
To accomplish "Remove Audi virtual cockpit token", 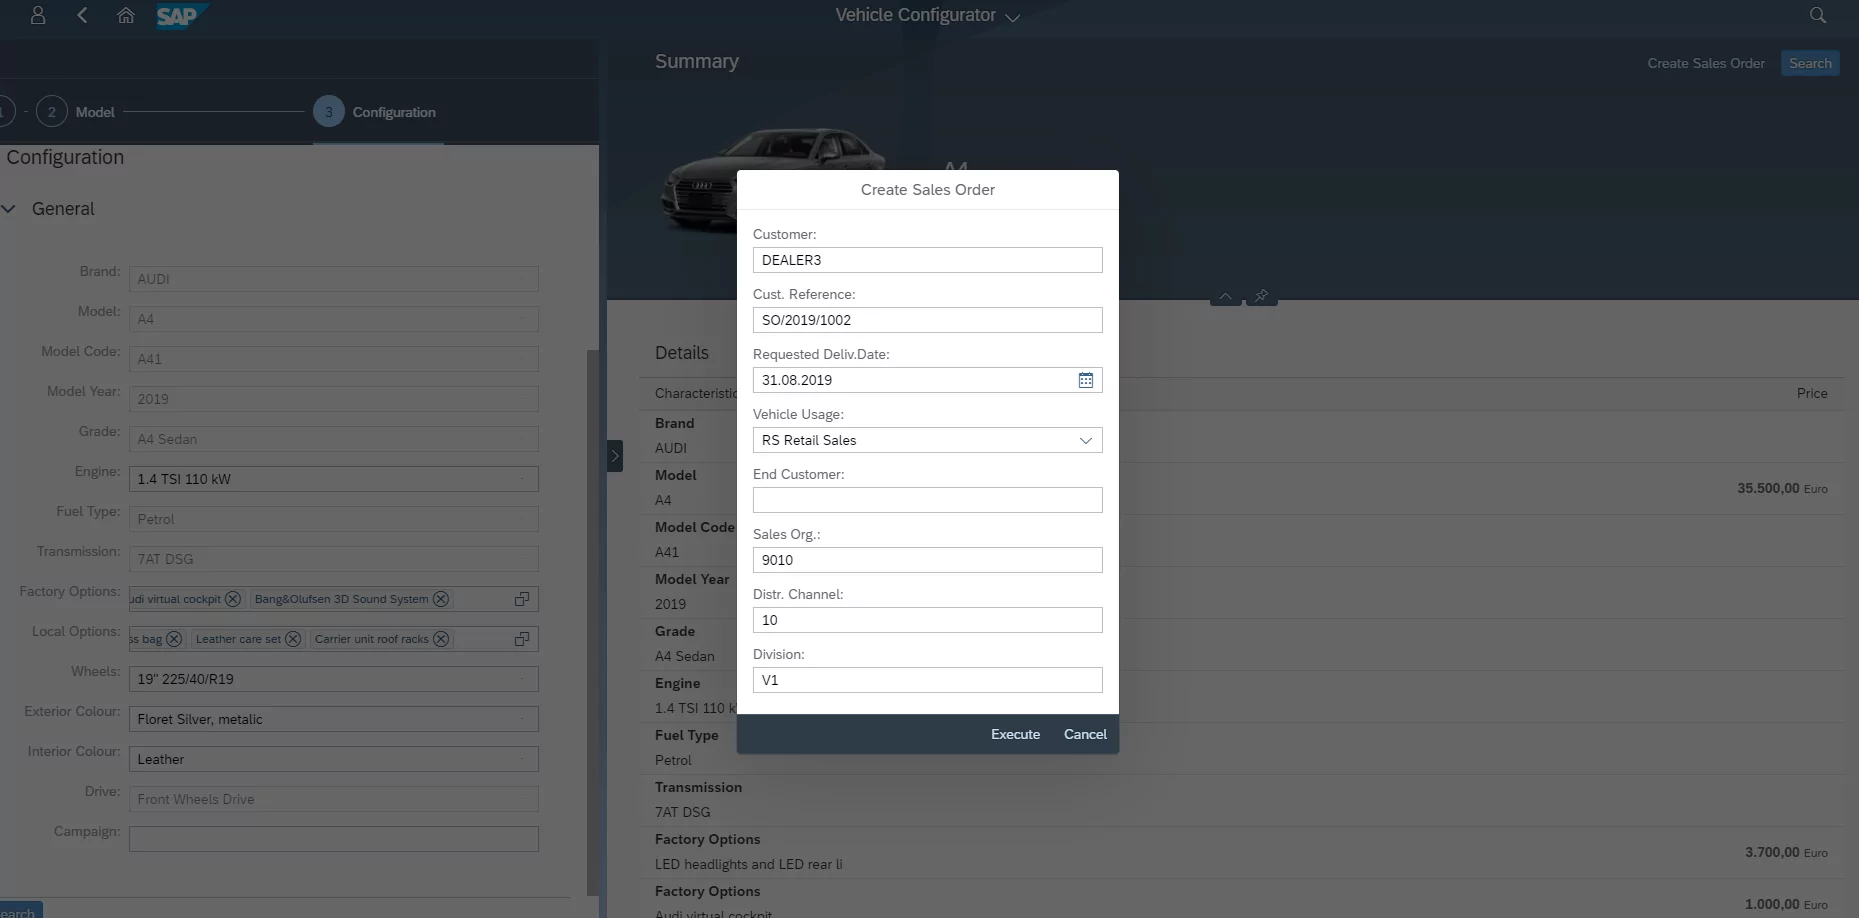I will coord(233,599).
